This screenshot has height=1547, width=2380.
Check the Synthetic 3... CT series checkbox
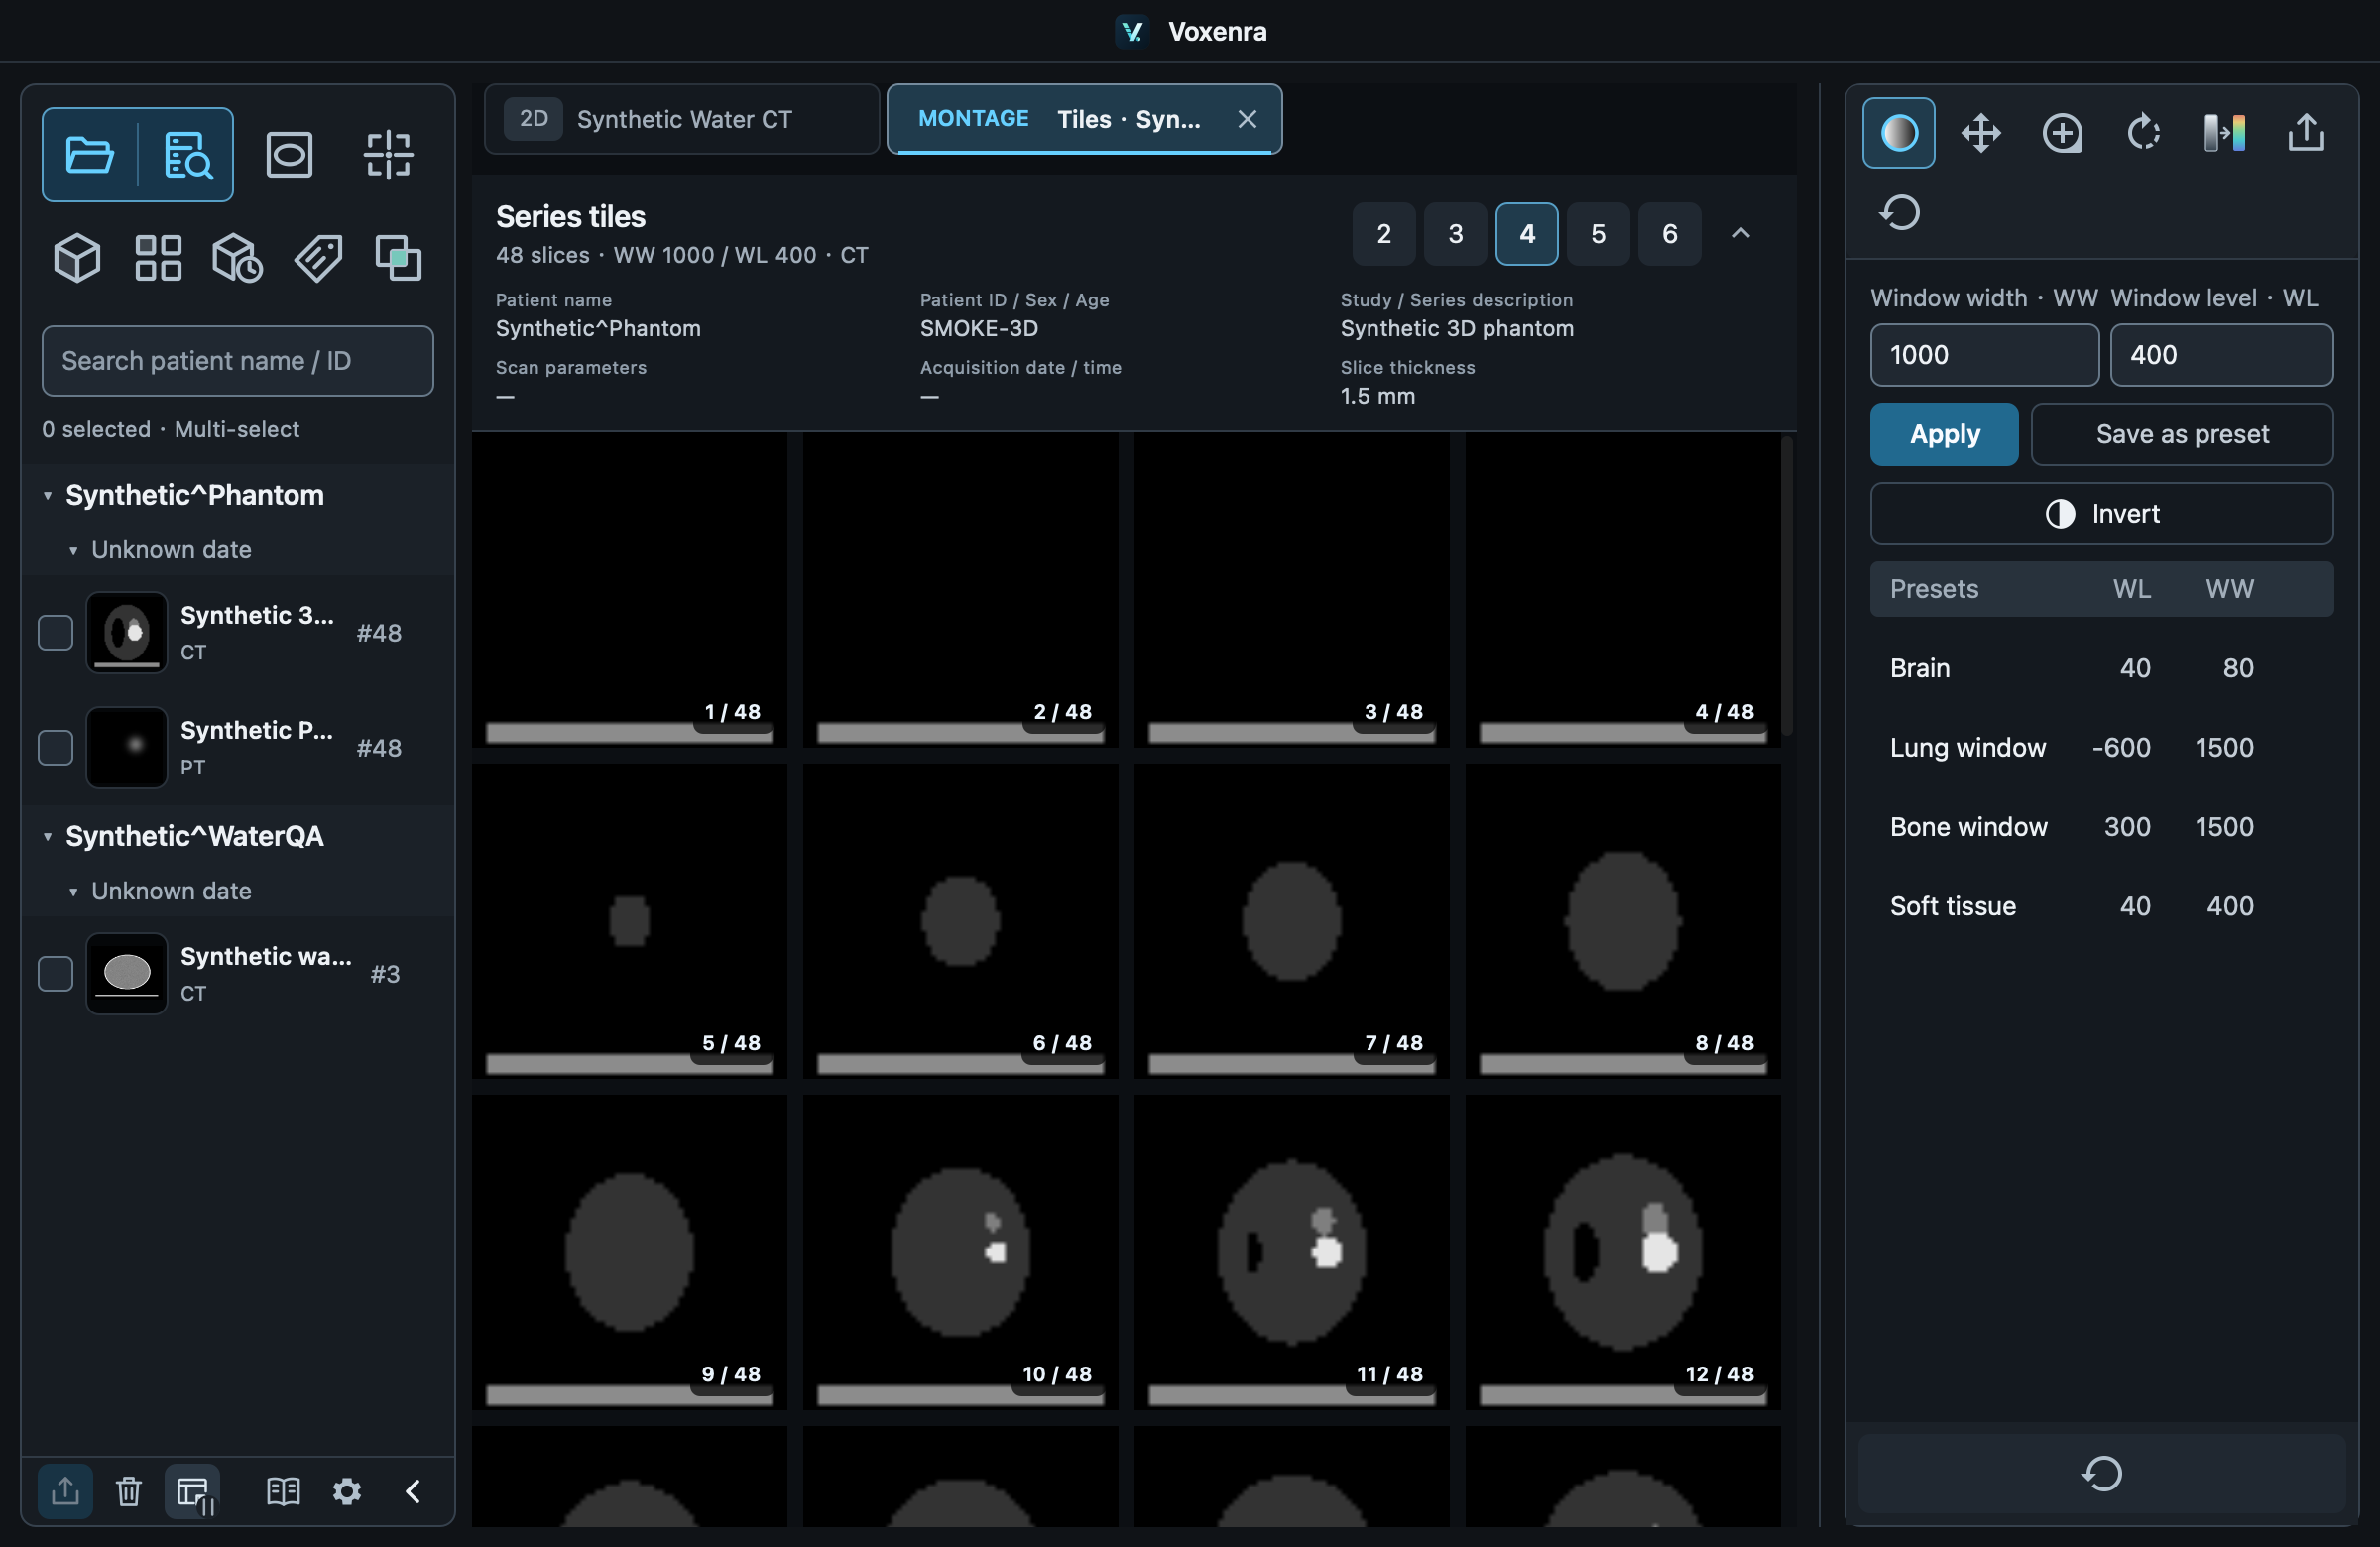point(56,632)
